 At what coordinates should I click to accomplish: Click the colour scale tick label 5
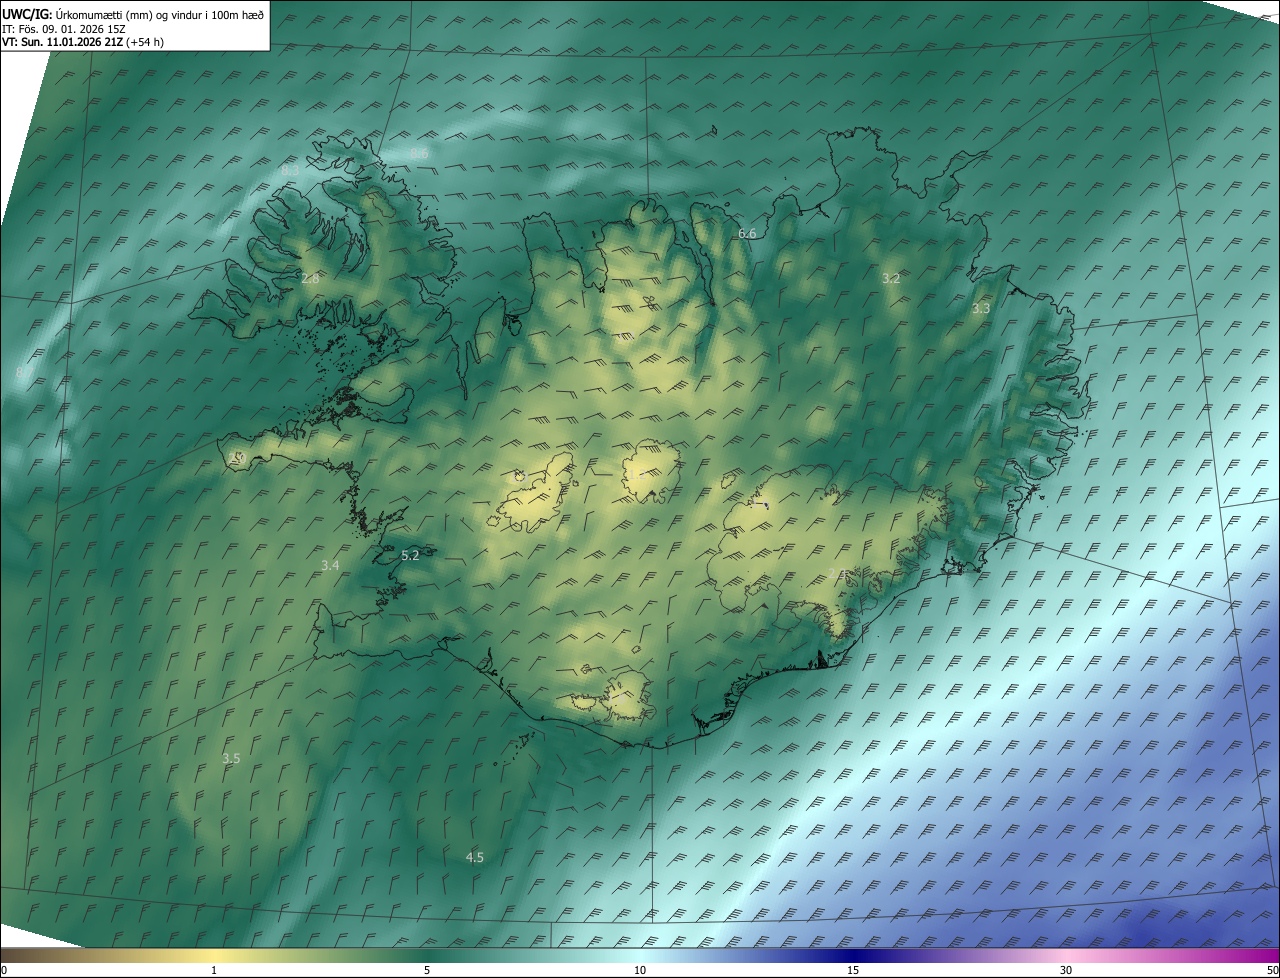[427, 970]
